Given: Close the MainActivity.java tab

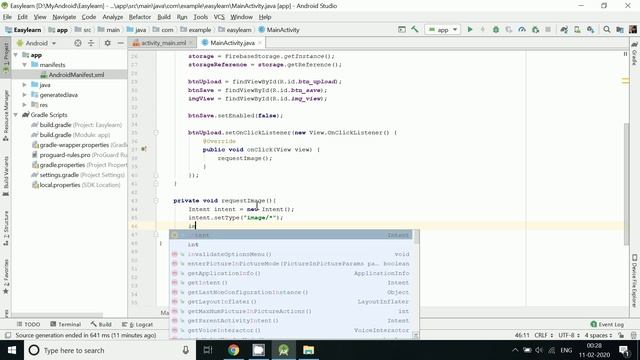Looking at the screenshot, I should click(260, 43).
